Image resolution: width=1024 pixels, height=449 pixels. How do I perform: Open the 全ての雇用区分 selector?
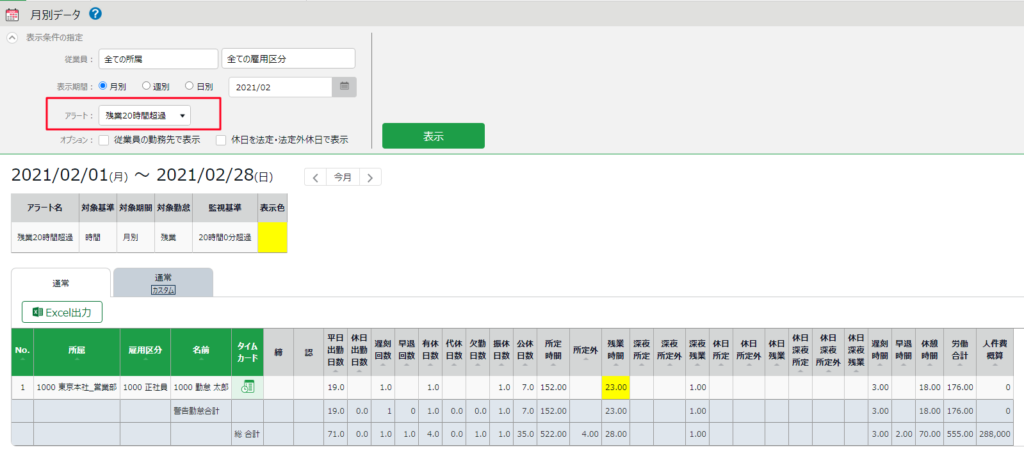tap(289, 59)
